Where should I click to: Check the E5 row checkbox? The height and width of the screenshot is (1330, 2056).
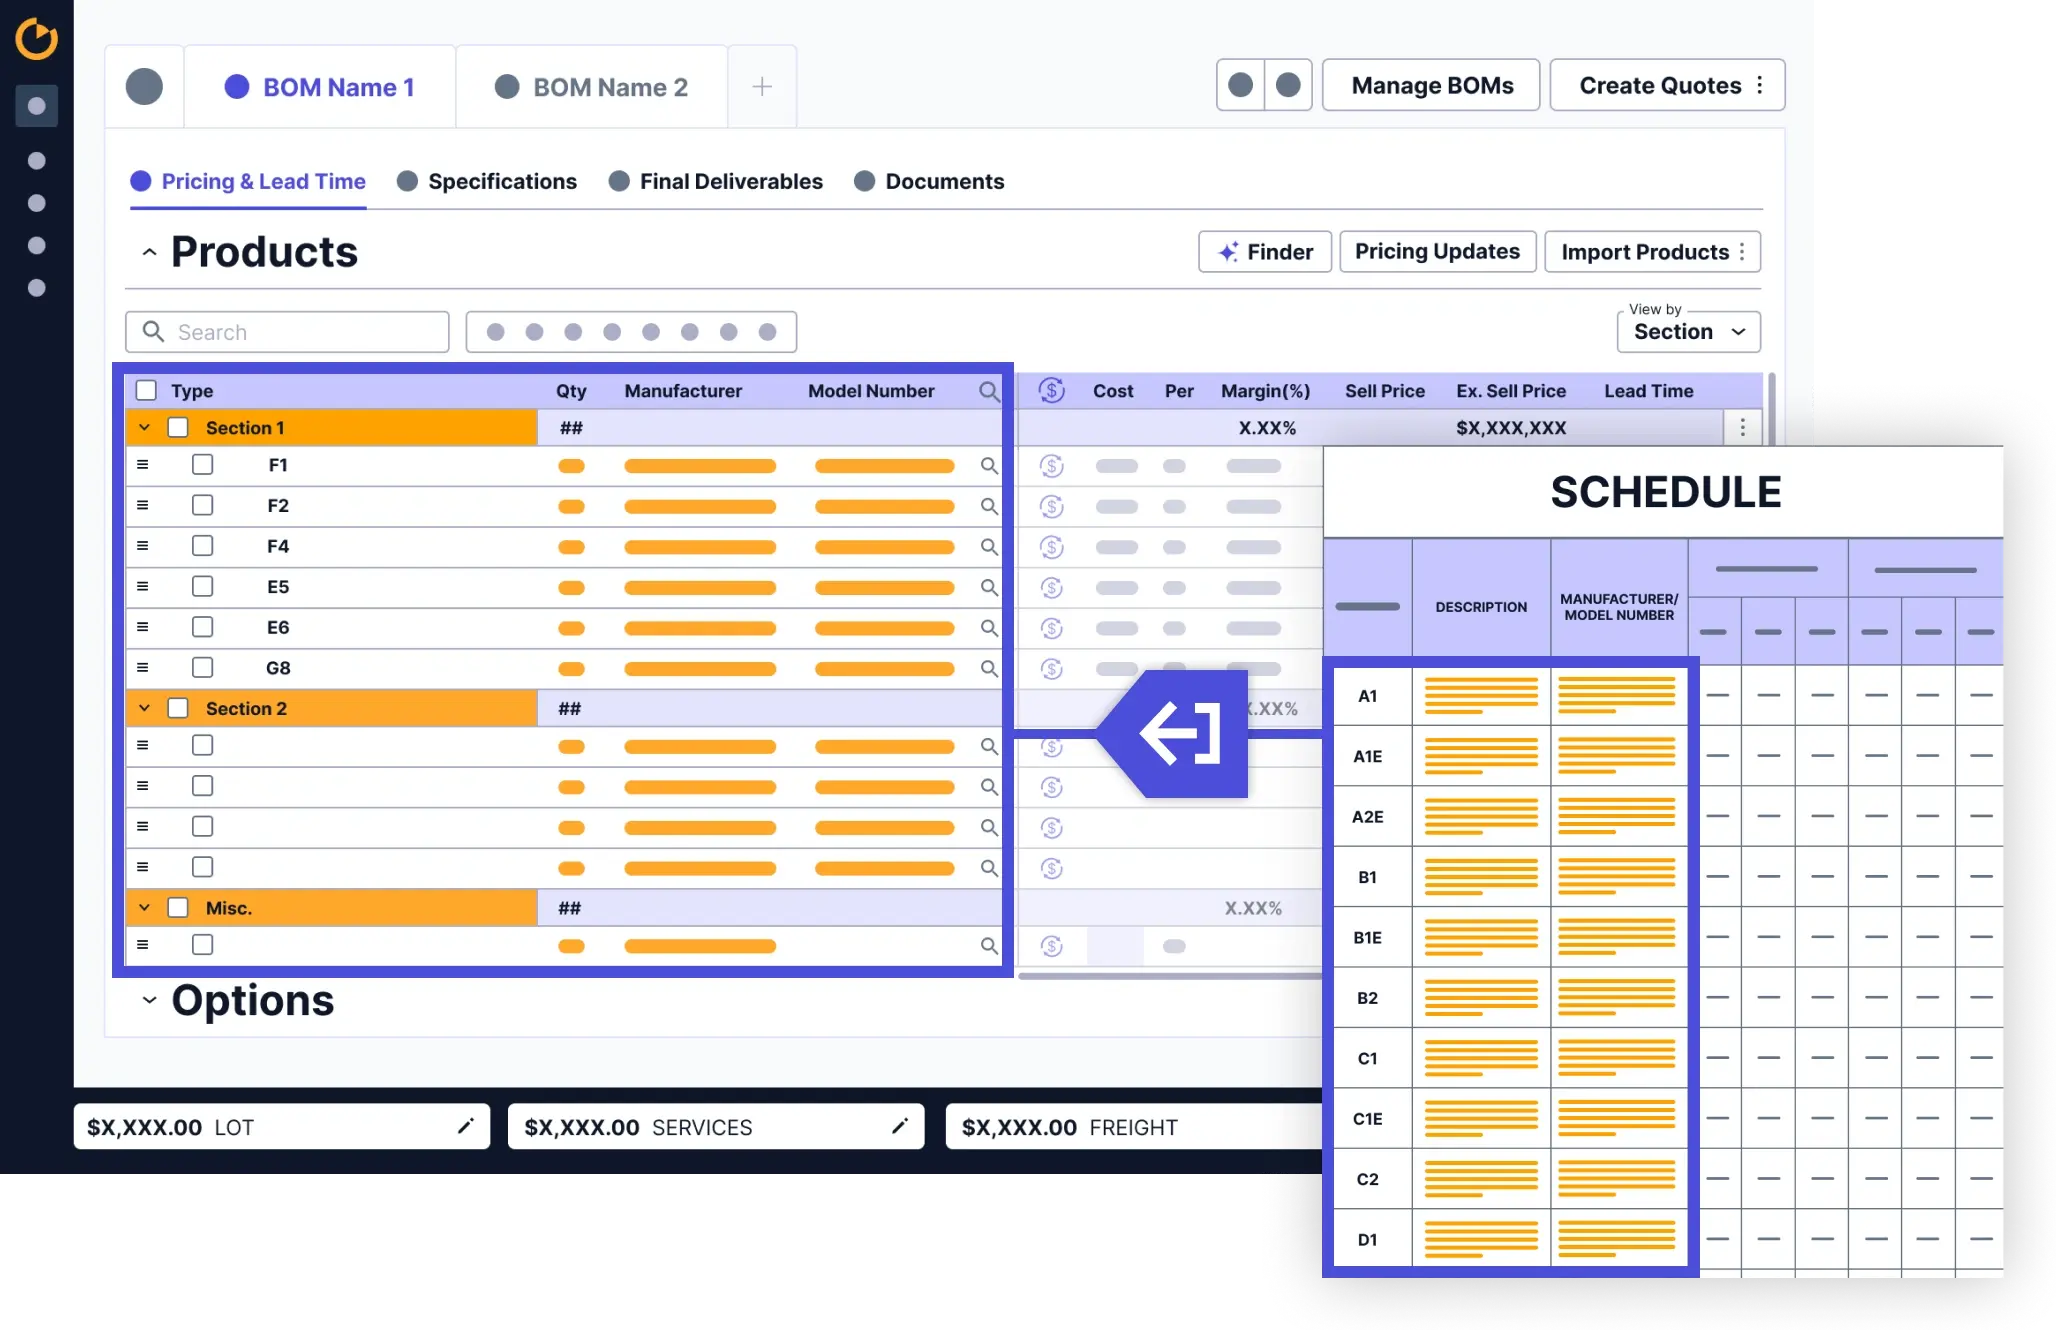coord(203,586)
